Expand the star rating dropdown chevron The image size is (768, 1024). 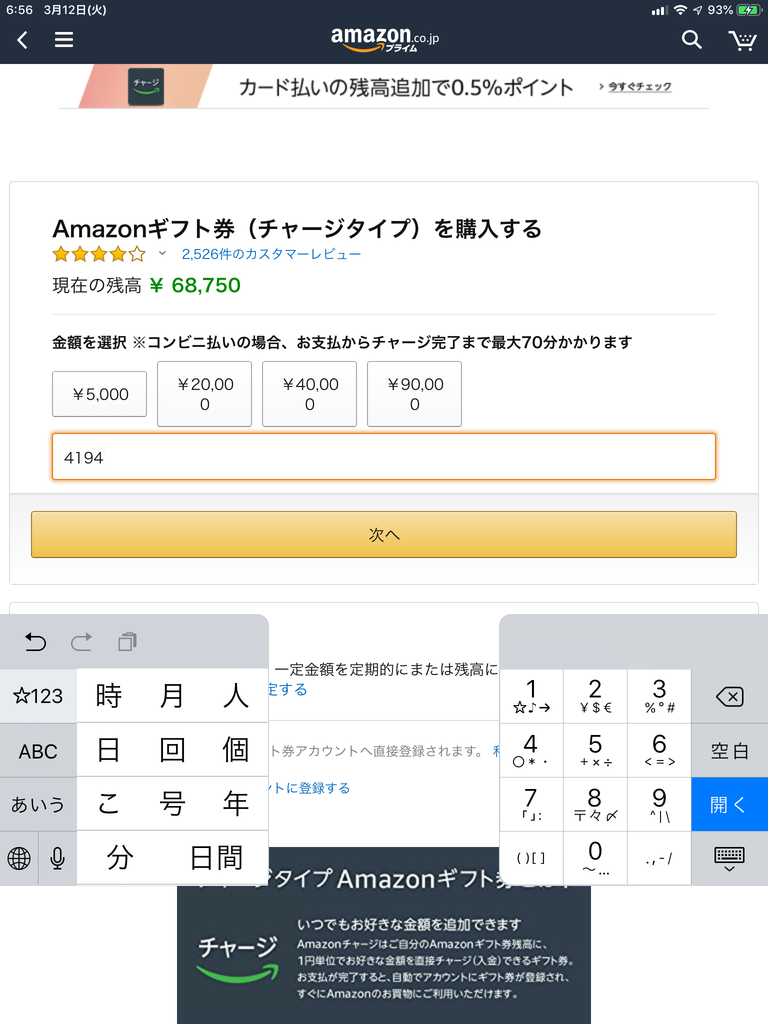click(x=162, y=253)
